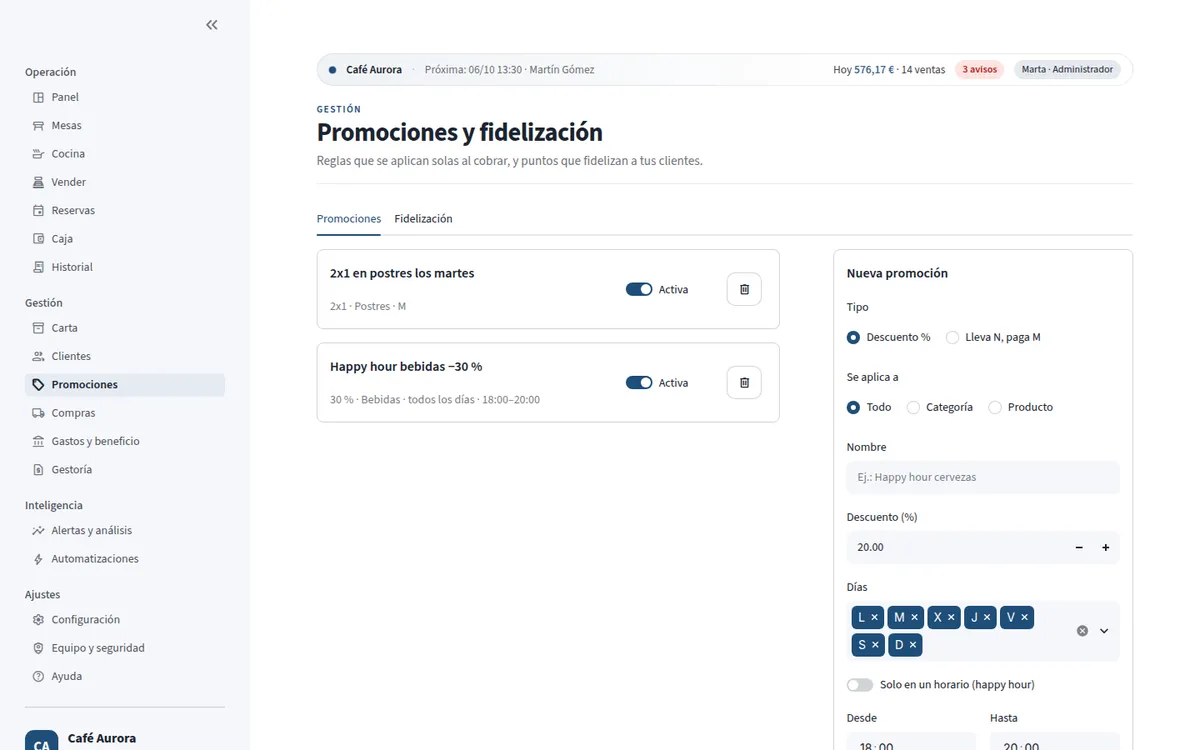Remove day J from the Días selection
1200x750 pixels.
[x=987, y=618]
